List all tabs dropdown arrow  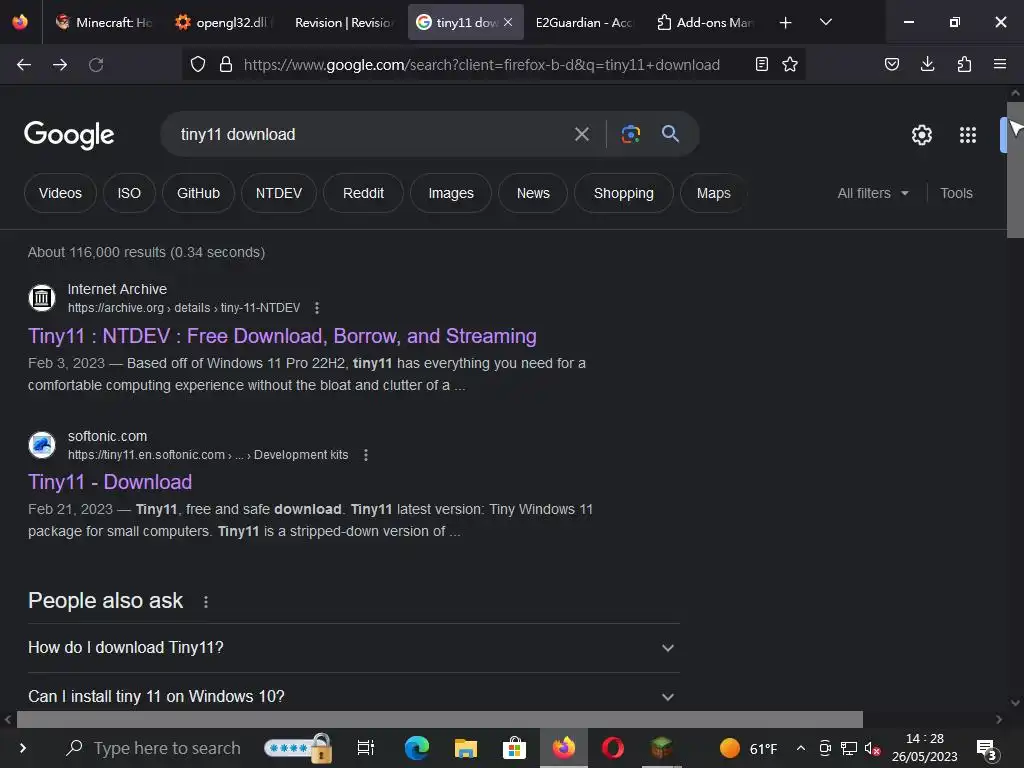pyautogui.click(x=826, y=22)
